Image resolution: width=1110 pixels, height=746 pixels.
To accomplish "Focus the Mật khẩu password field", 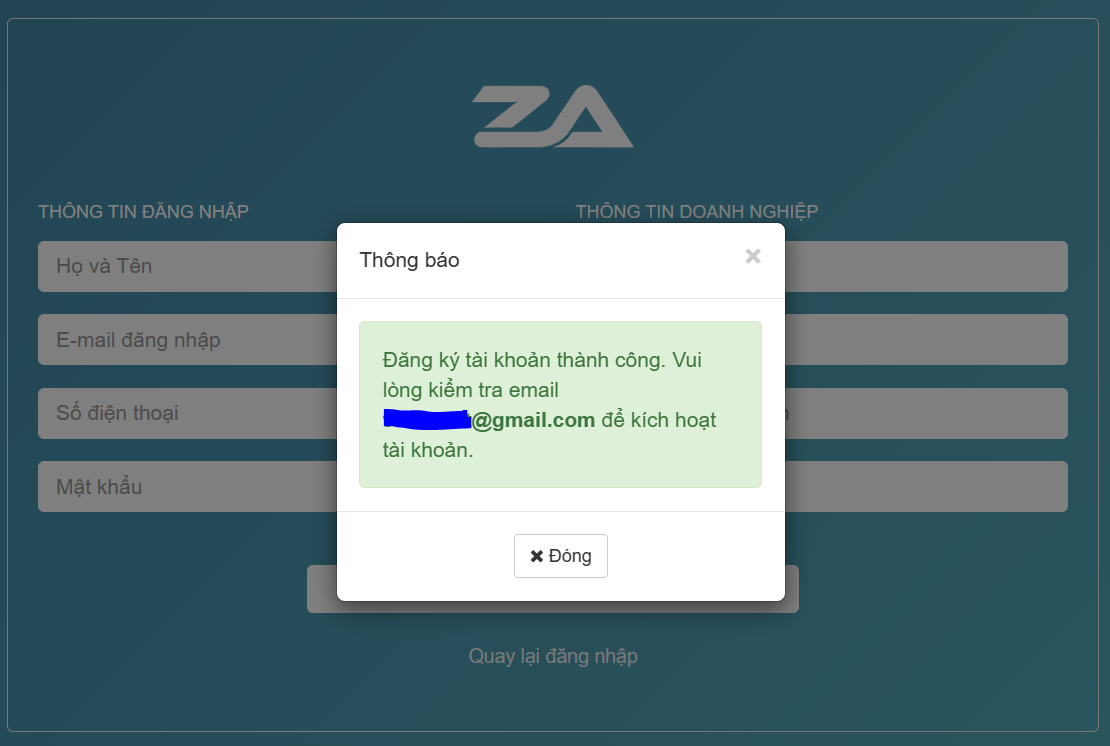I will pos(186,487).
